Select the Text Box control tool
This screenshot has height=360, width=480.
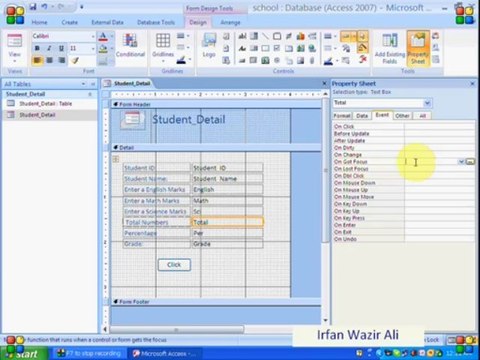[242, 36]
